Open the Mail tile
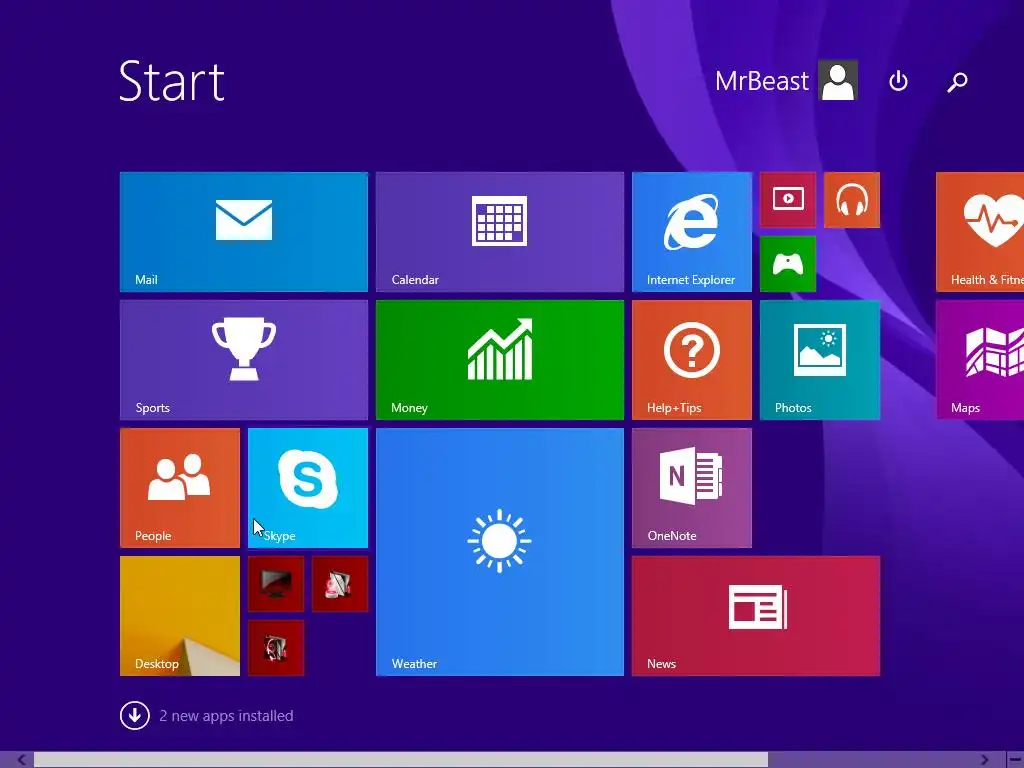 pos(244,232)
